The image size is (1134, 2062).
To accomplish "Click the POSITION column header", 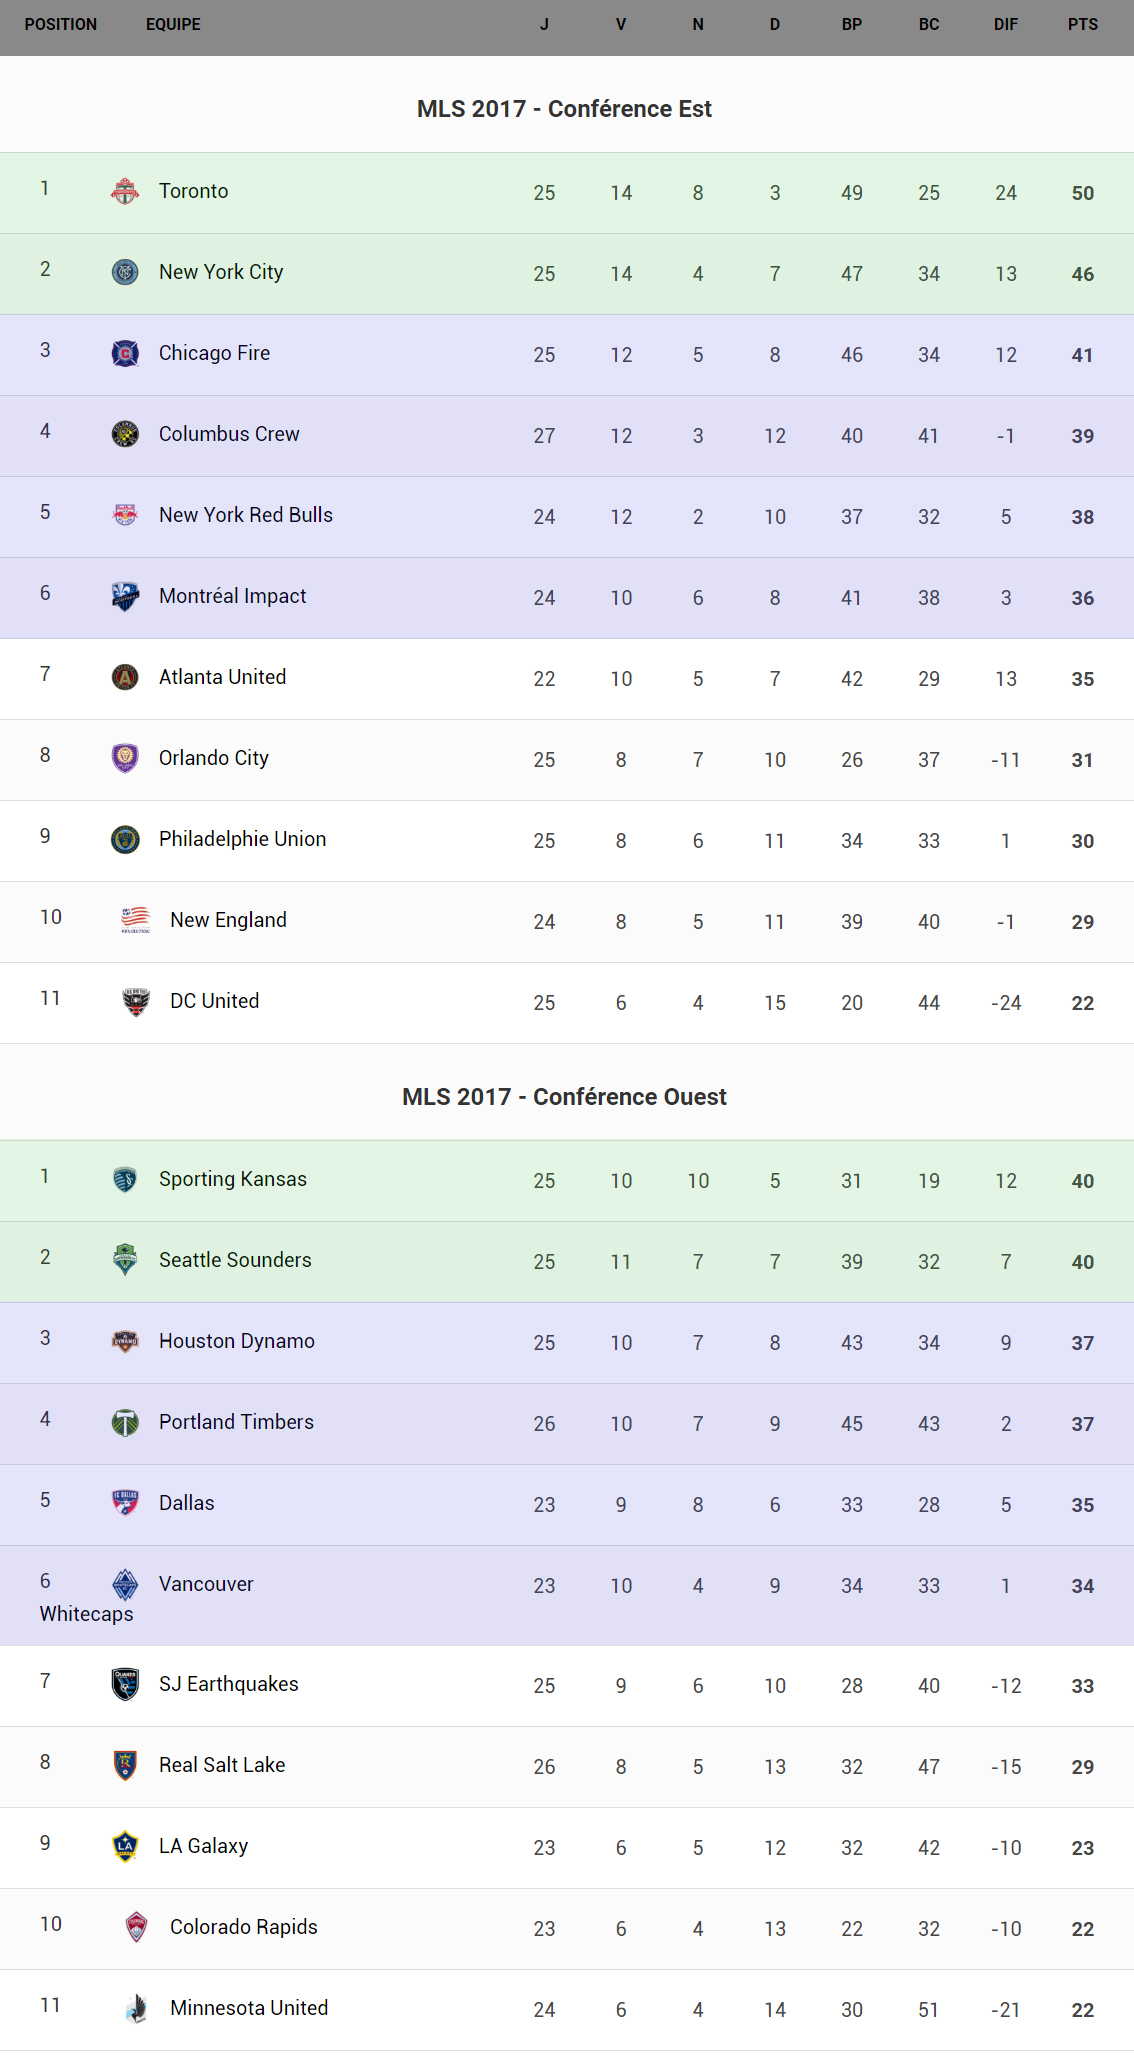I will [x=61, y=24].
